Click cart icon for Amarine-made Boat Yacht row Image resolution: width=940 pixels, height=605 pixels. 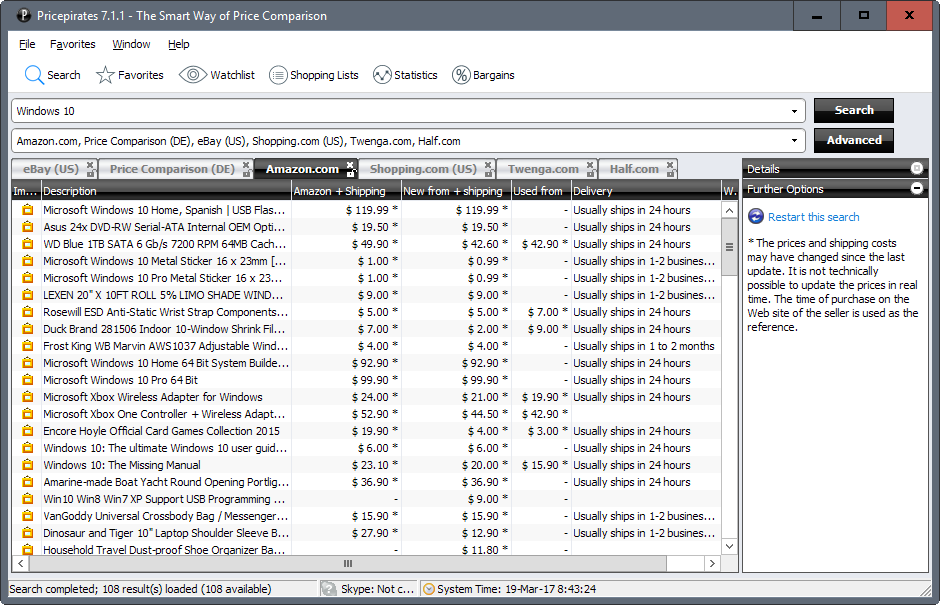click(x=28, y=481)
